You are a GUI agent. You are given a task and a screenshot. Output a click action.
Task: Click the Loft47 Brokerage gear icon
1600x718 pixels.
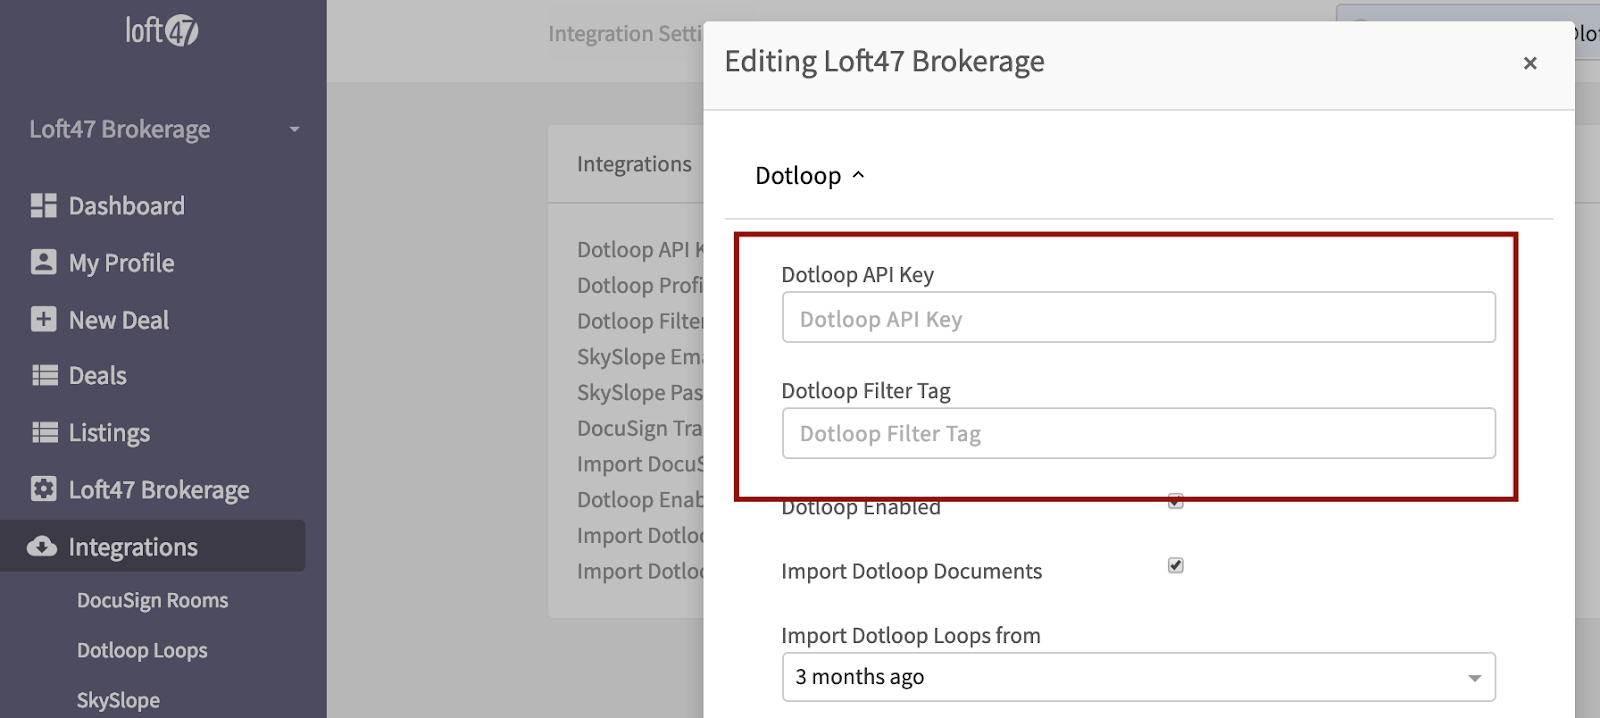coord(43,489)
